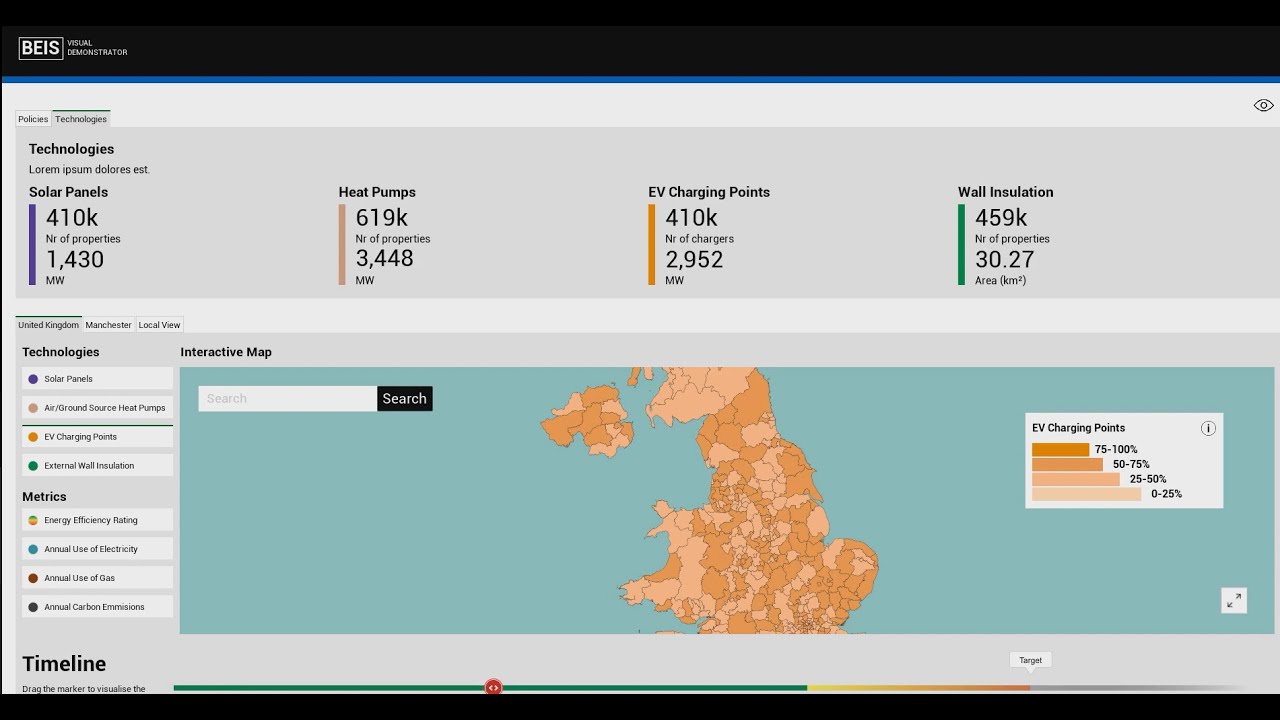Click the red timeline marker handle
Viewport: 1280px width, 720px height.
coord(493,687)
